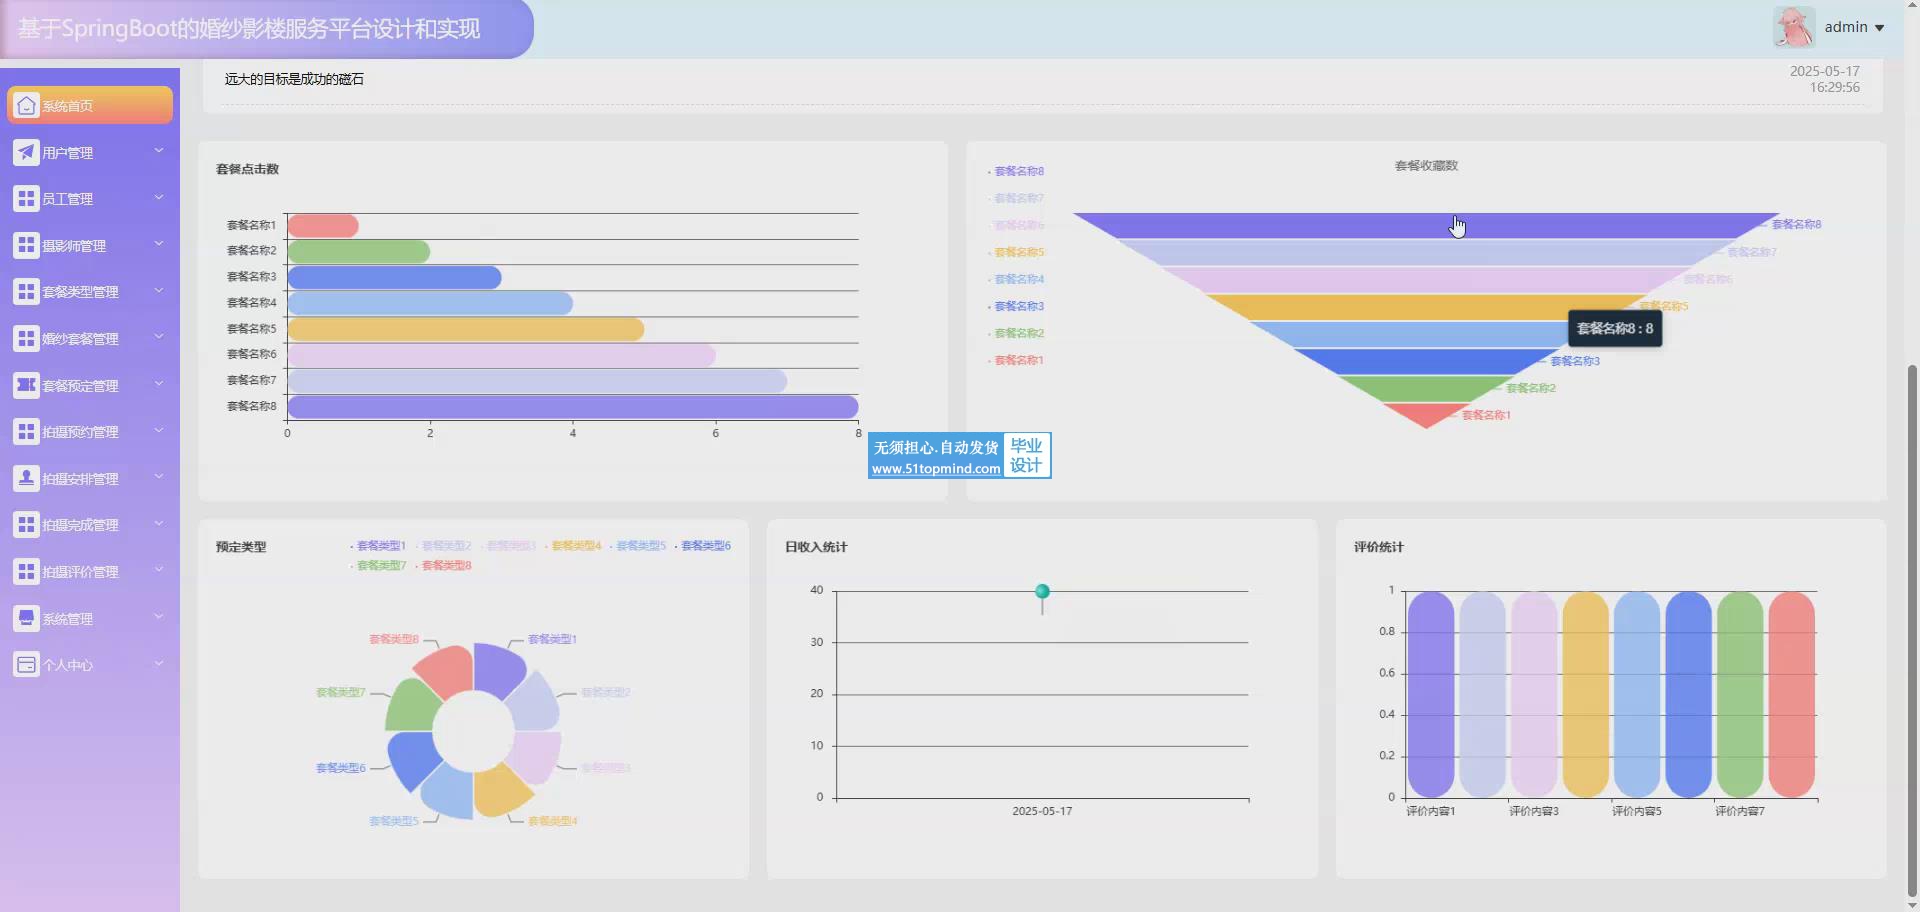The width and height of the screenshot is (1920, 912).
Task: Click the 51topmind.com watermark link
Action: 936,468
